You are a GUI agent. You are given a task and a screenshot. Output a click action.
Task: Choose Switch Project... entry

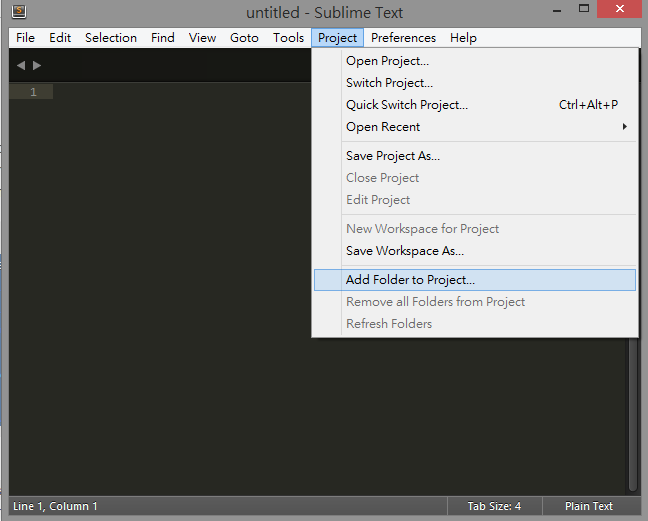(x=475, y=83)
